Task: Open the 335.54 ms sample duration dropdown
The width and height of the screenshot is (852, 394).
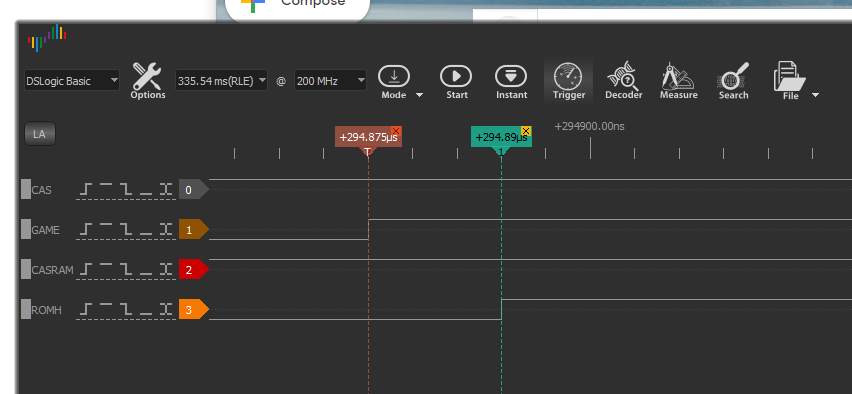Action: pyautogui.click(x=221, y=81)
